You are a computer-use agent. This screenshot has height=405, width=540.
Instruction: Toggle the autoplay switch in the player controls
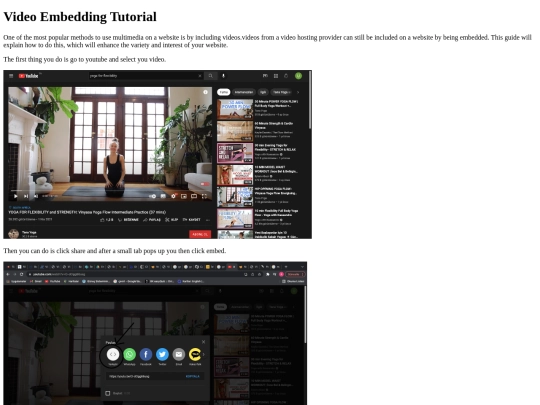pos(153,196)
